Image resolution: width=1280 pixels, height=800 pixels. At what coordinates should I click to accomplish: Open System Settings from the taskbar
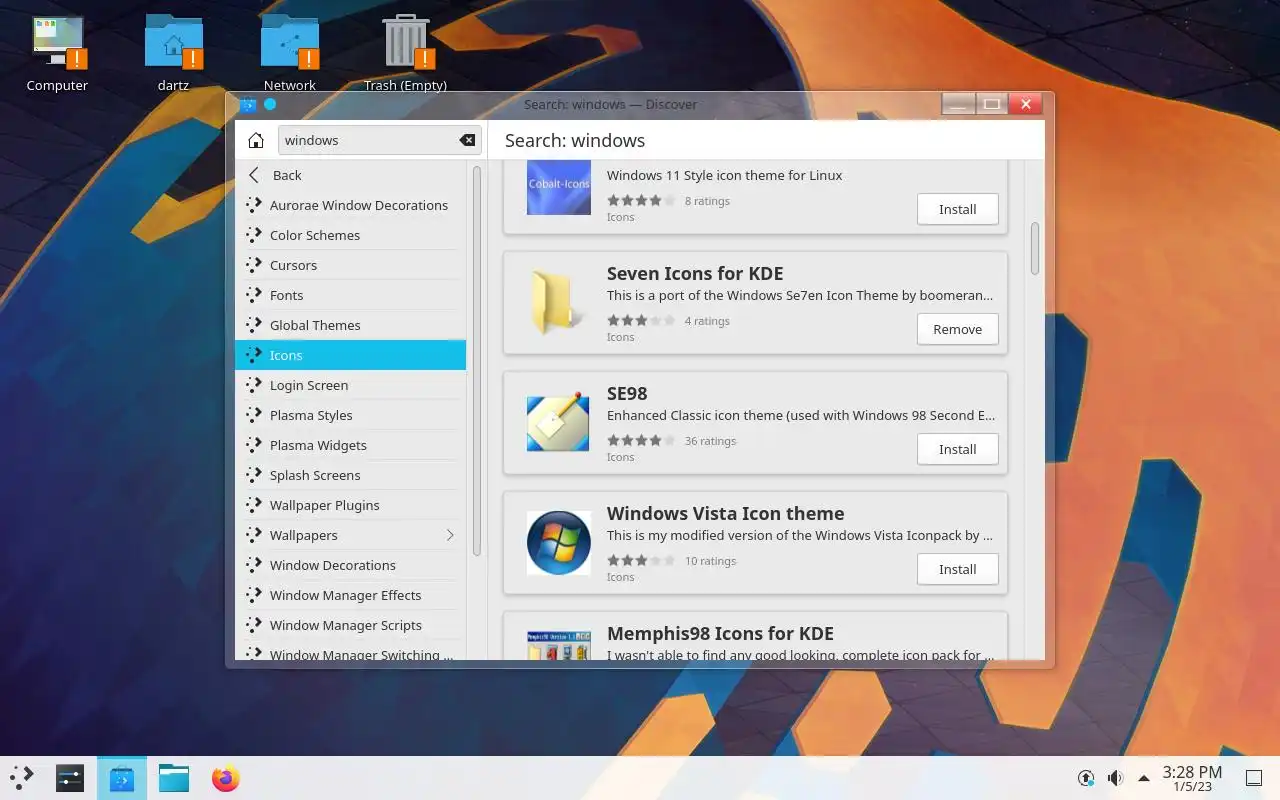pos(70,778)
